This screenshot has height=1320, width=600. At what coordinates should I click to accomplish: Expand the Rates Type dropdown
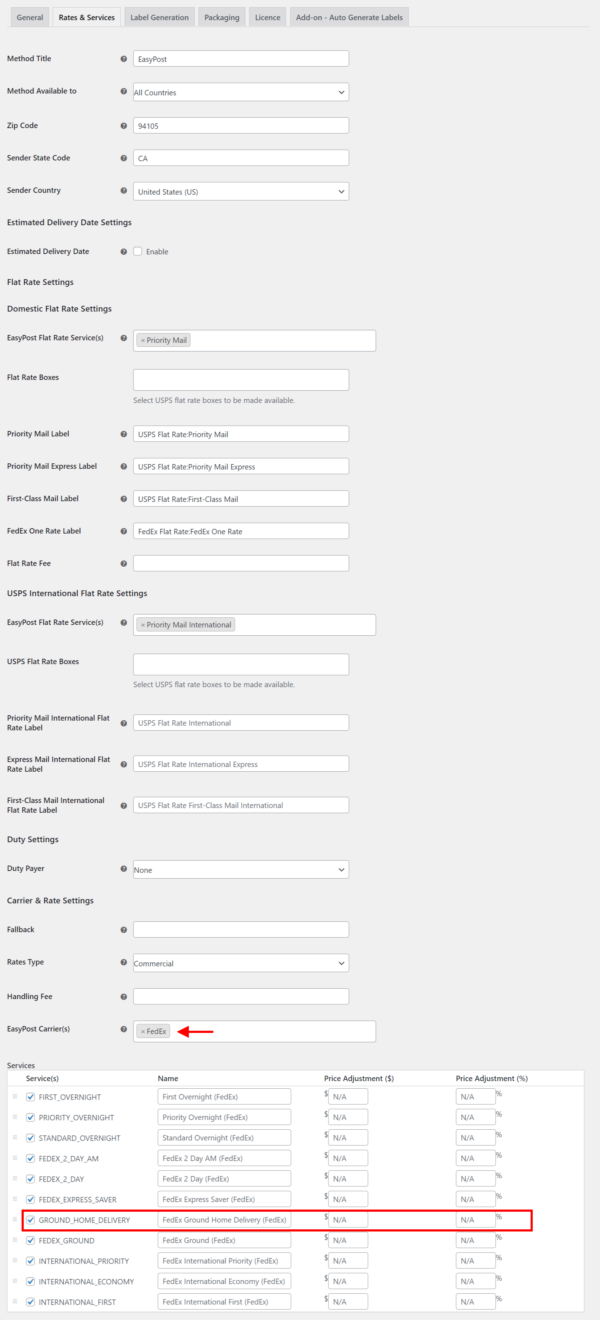241,963
